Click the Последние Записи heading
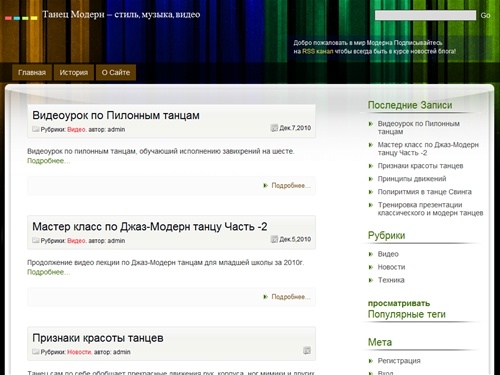 coord(410,105)
